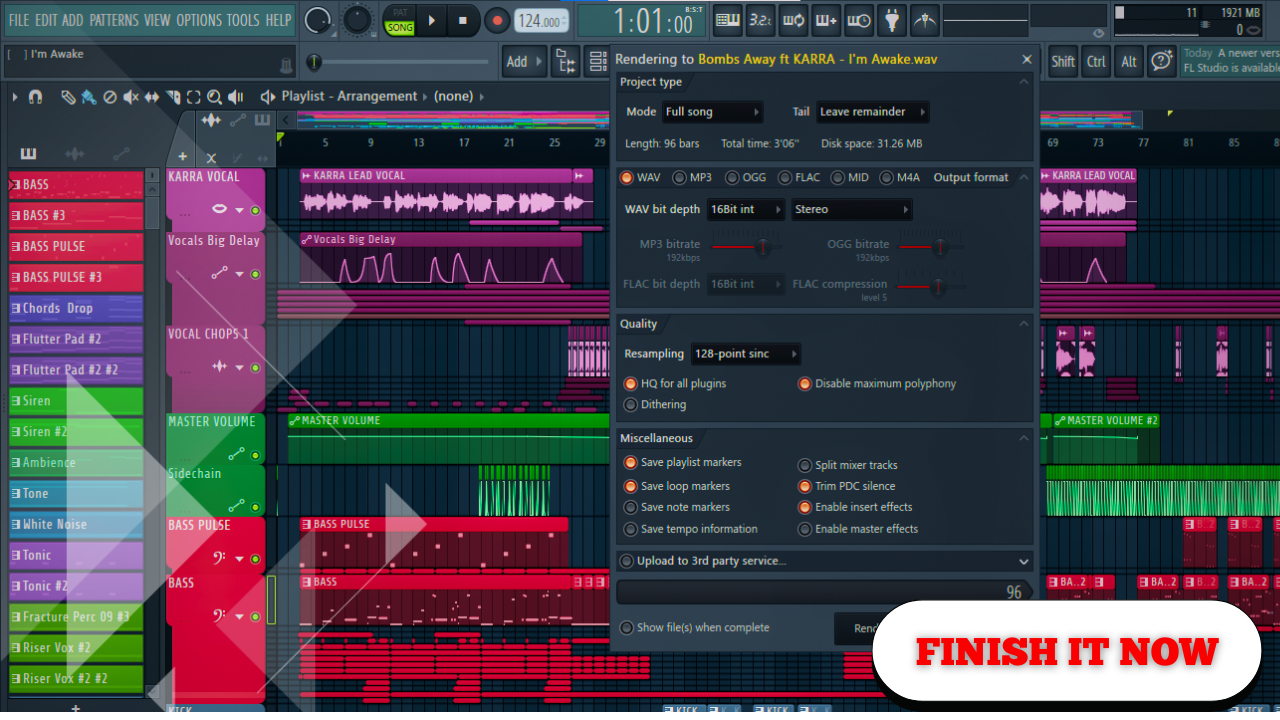Click the record button in transport
This screenshot has height=720, width=1280.
coord(497,20)
